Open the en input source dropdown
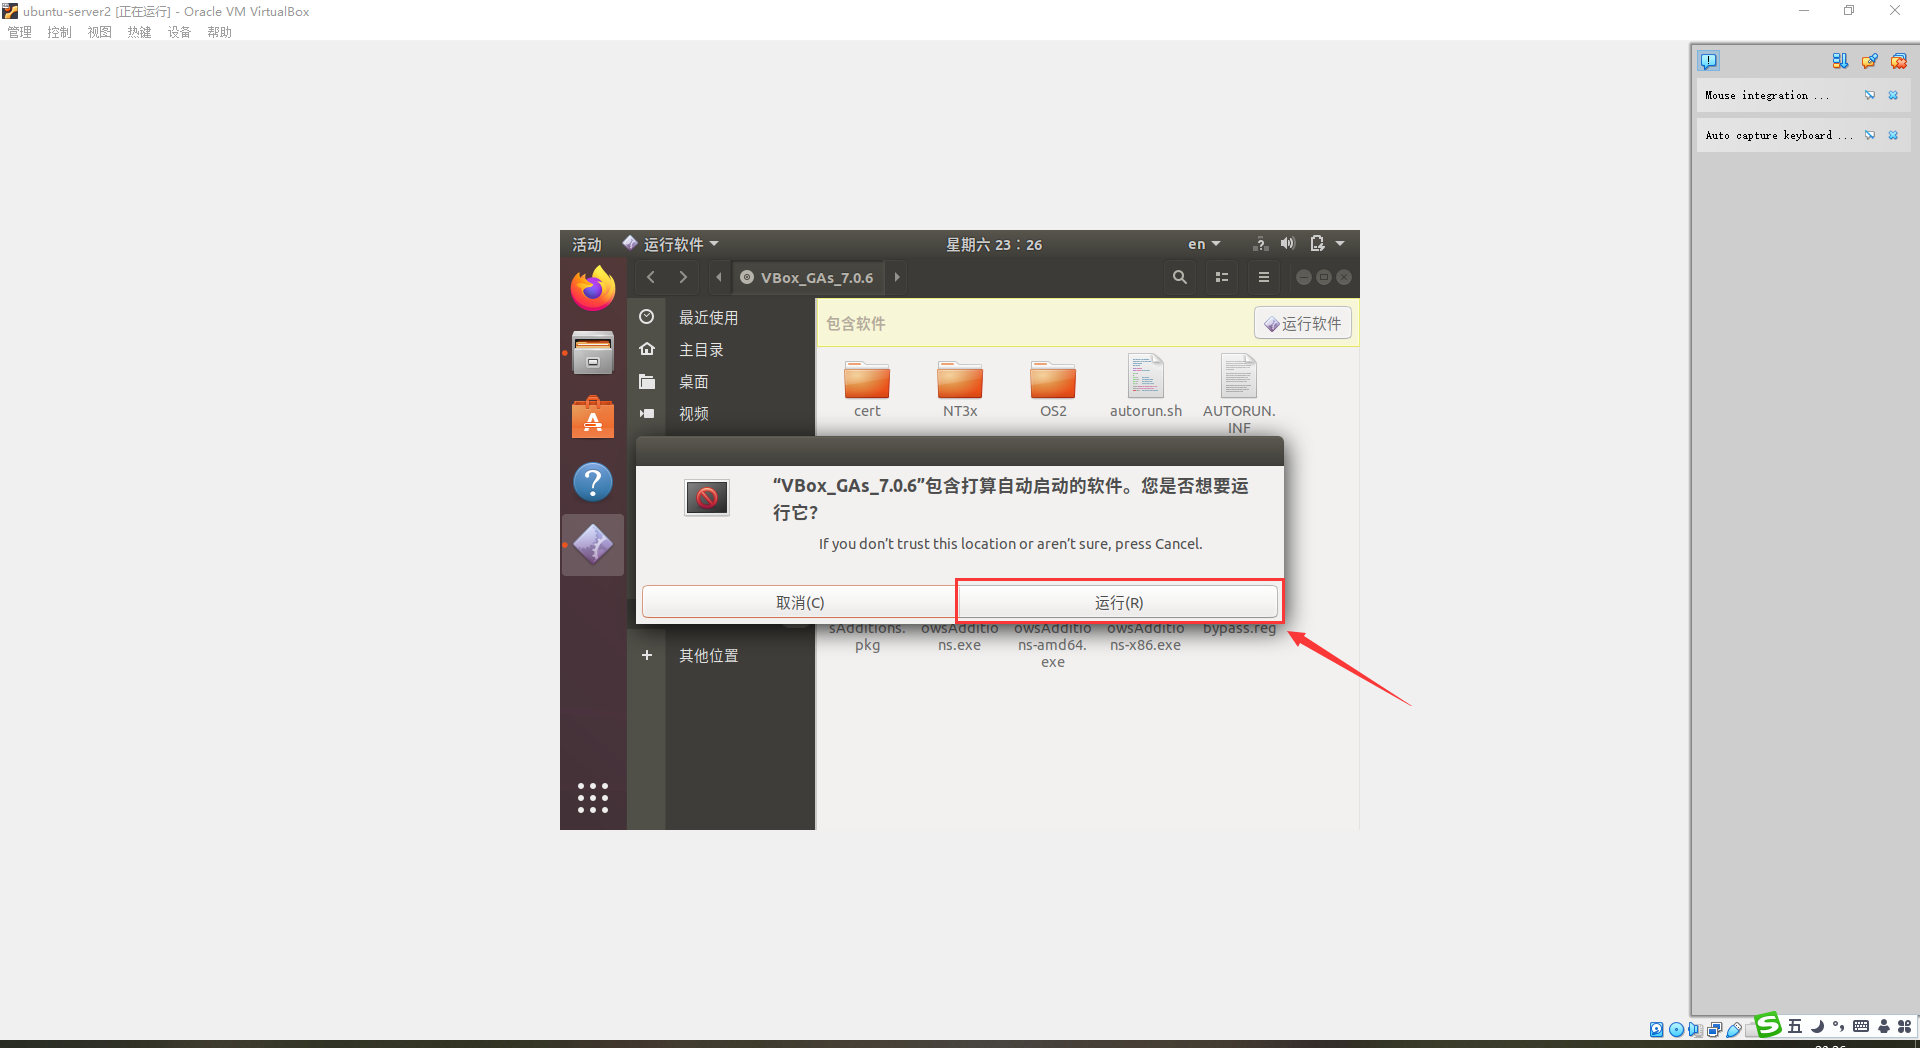This screenshot has height=1048, width=1920. click(x=1204, y=244)
